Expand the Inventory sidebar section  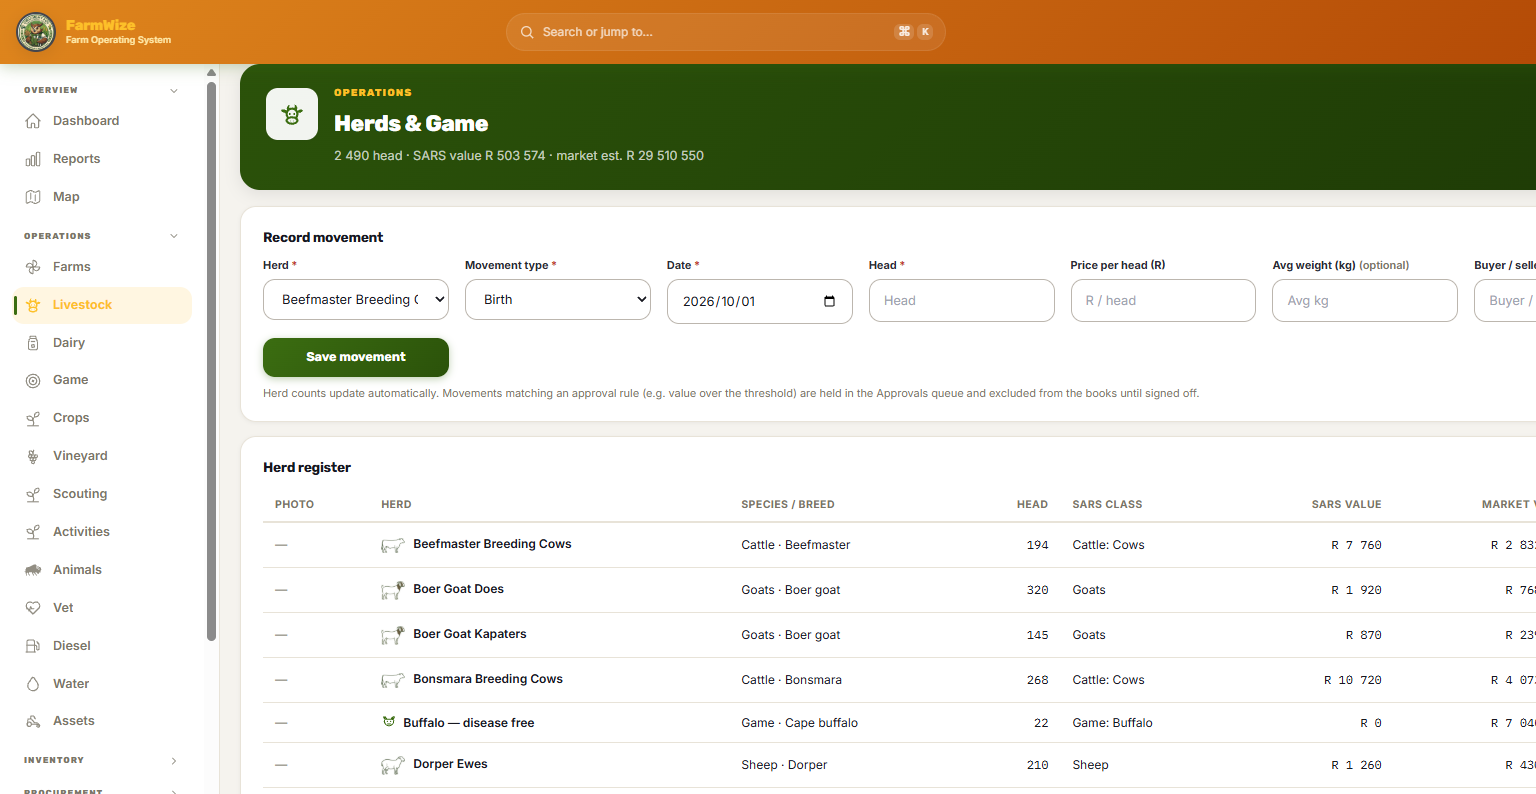pyautogui.click(x=174, y=760)
